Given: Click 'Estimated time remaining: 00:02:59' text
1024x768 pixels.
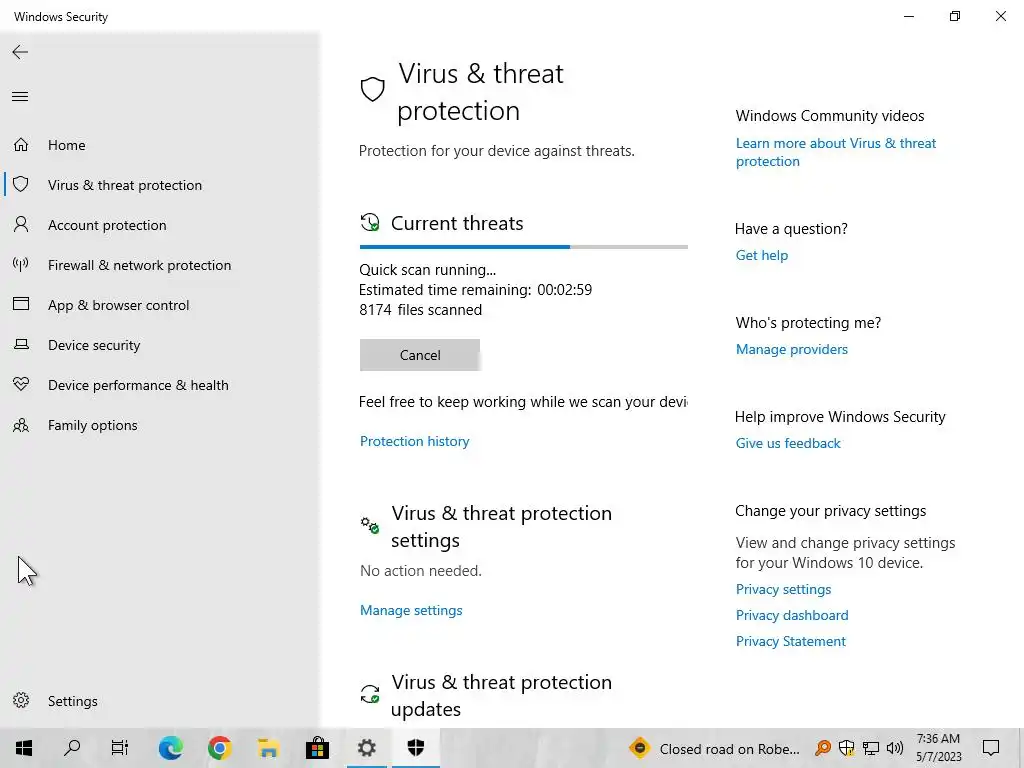Looking at the screenshot, I should (475, 290).
